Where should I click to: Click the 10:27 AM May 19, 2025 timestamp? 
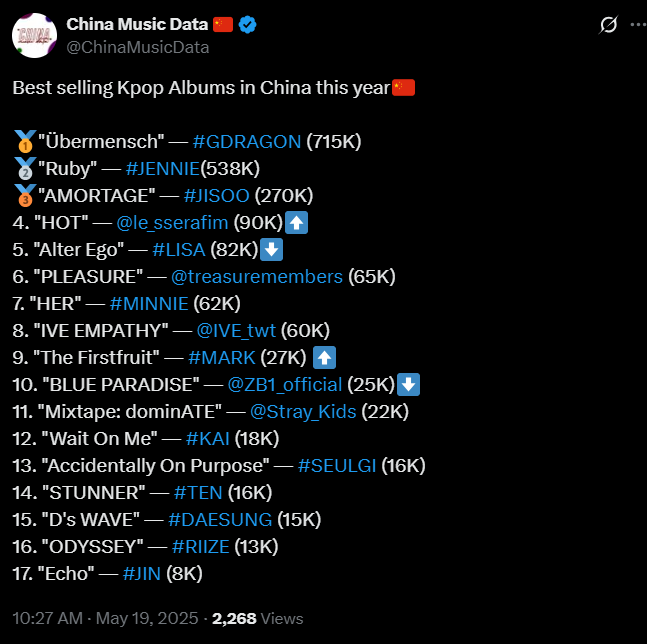point(105,618)
